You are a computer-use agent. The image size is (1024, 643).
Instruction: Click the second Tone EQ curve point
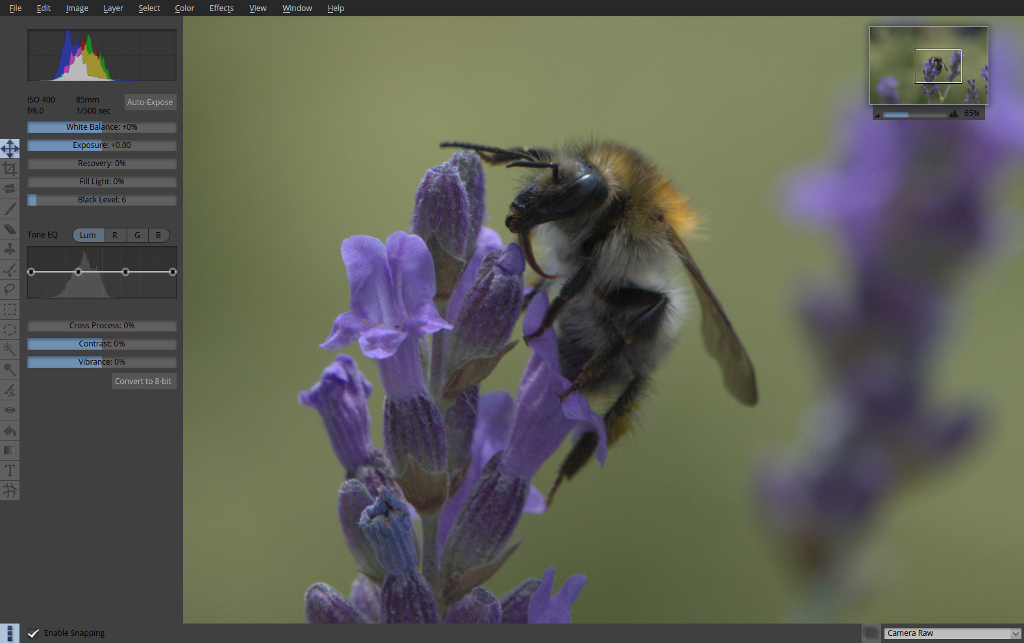78,272
